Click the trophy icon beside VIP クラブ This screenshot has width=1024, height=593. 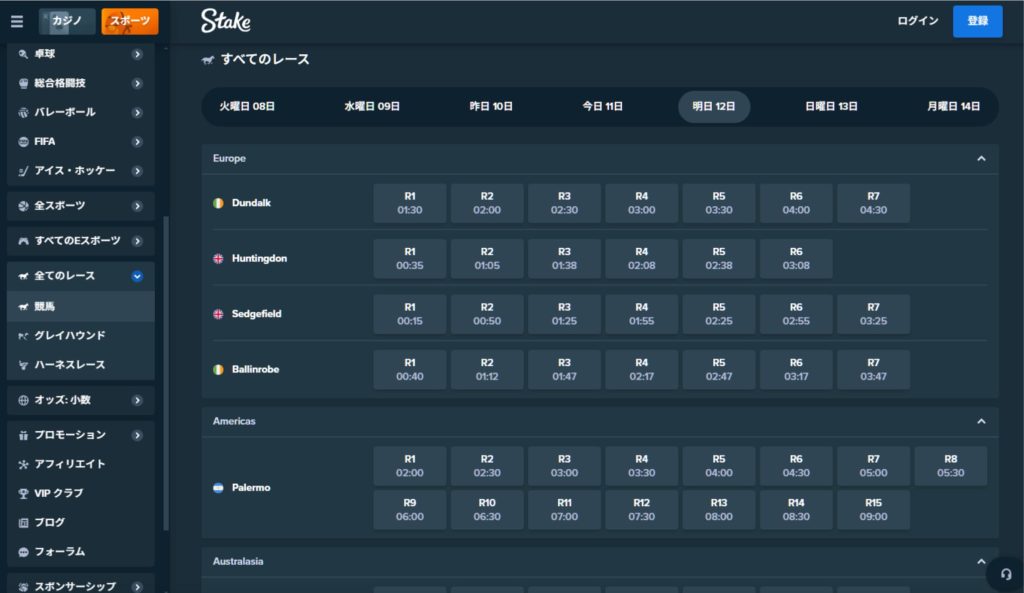pos(24,494)
